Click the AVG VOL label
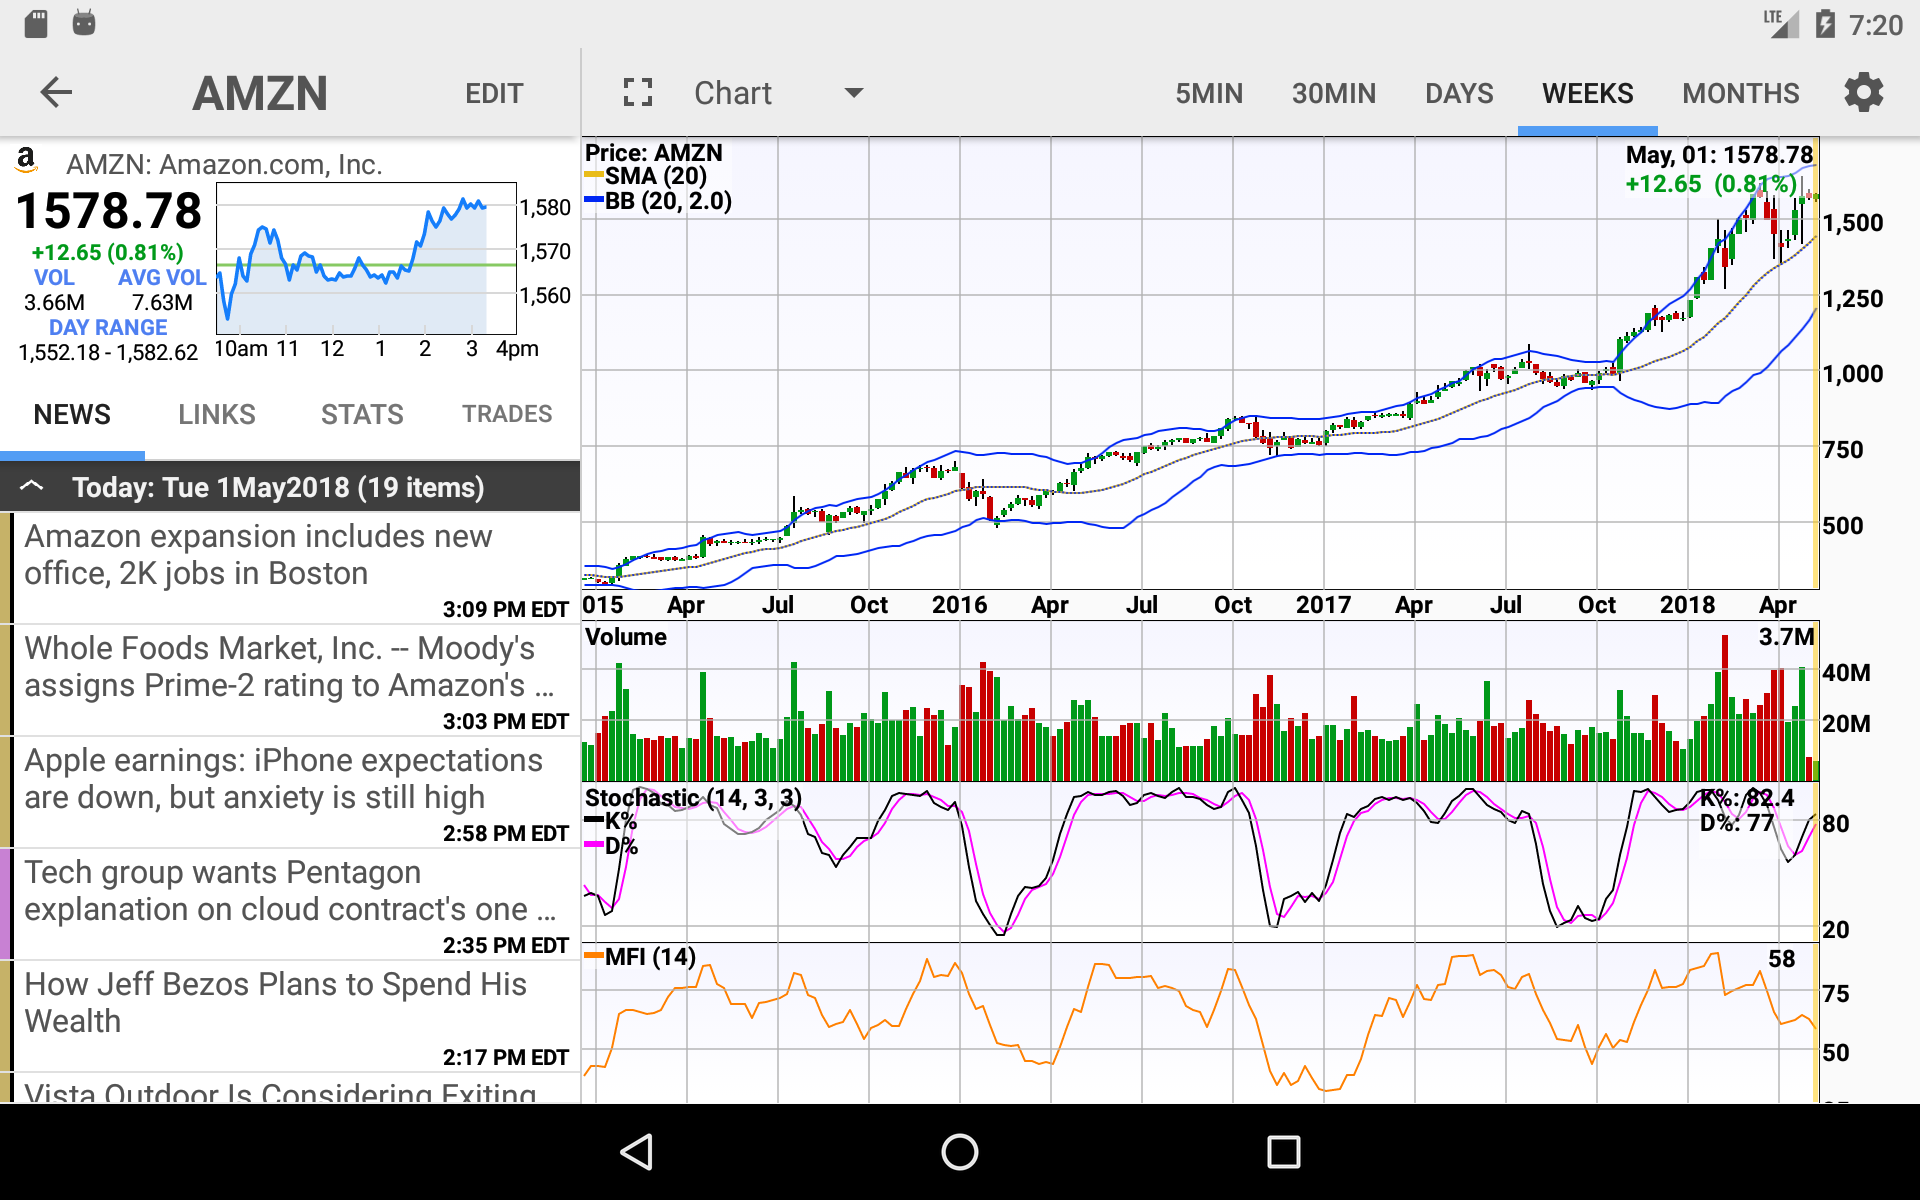Screen dimensions: 1920x1200 (161, 278)
